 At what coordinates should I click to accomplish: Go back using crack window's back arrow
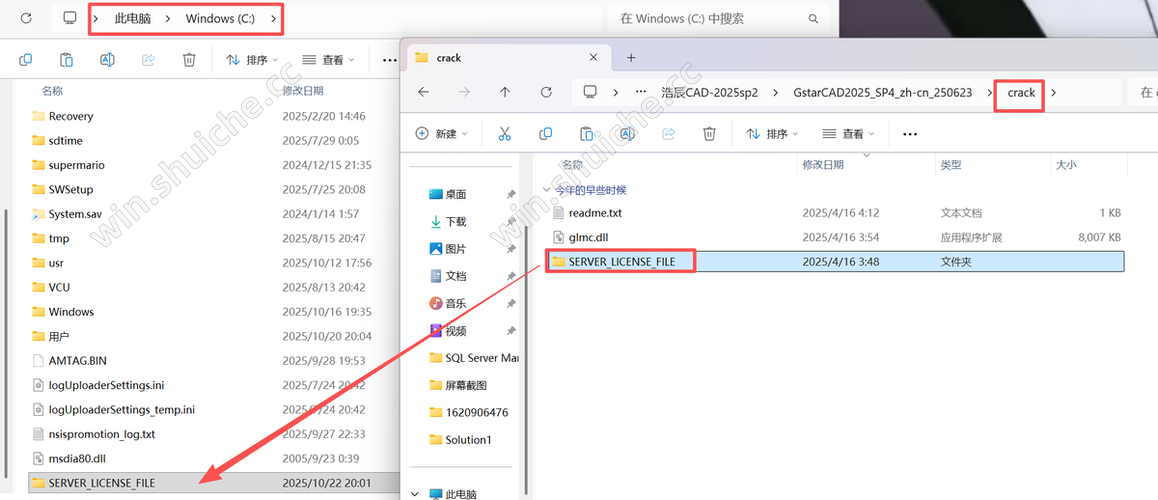click(423, 92)
